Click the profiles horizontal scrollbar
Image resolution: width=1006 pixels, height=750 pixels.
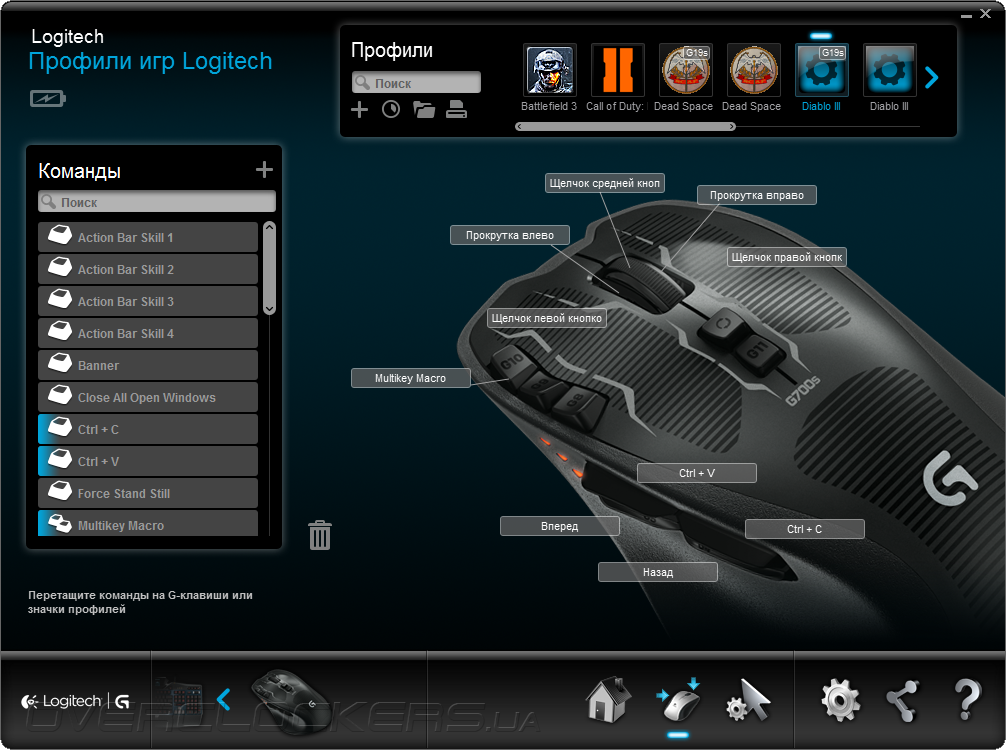[626, 126]
